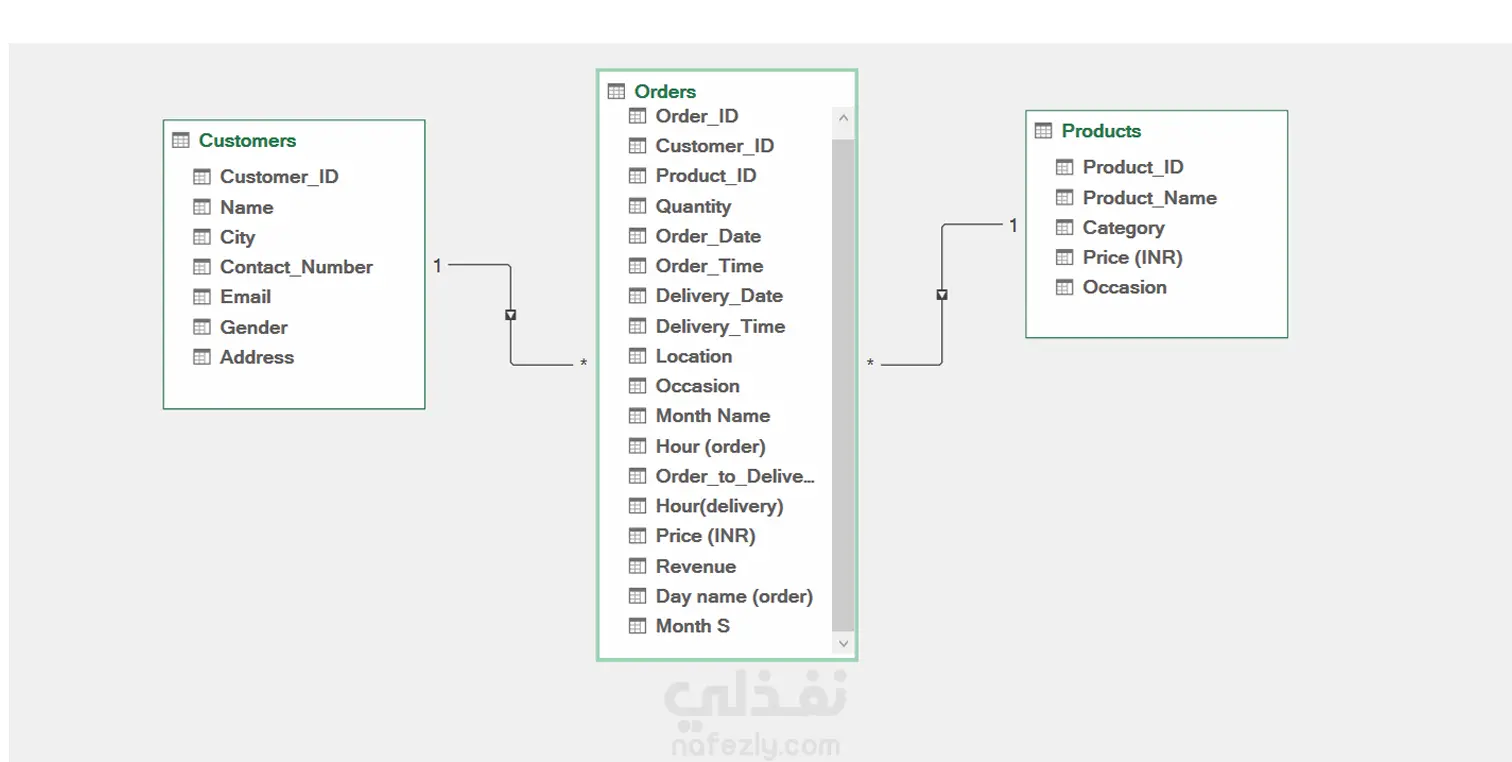This screenshot has height=762, width=1512.
Task: Select the Contact_Number field in Customers
Action: pos(283,267)
